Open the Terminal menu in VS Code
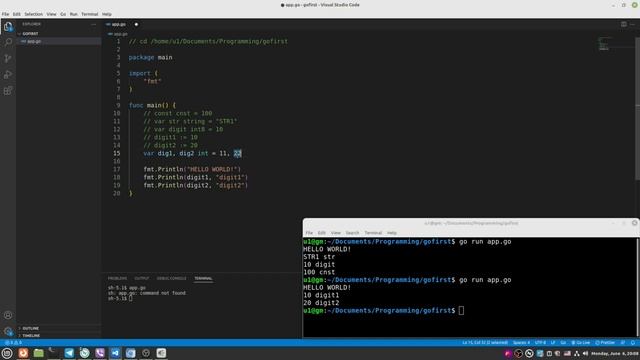 [x=89, y=14]
